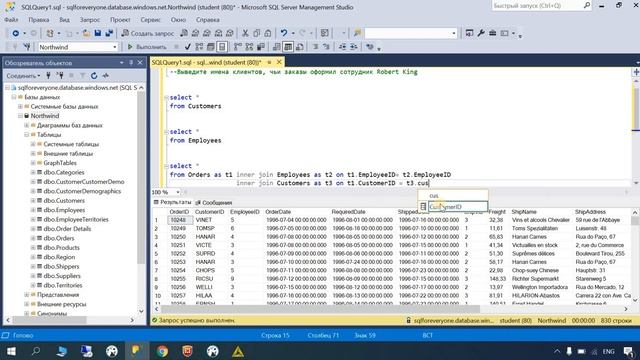Toggle Include Client Statistics
640x360 pixels.
coord(260,47)
